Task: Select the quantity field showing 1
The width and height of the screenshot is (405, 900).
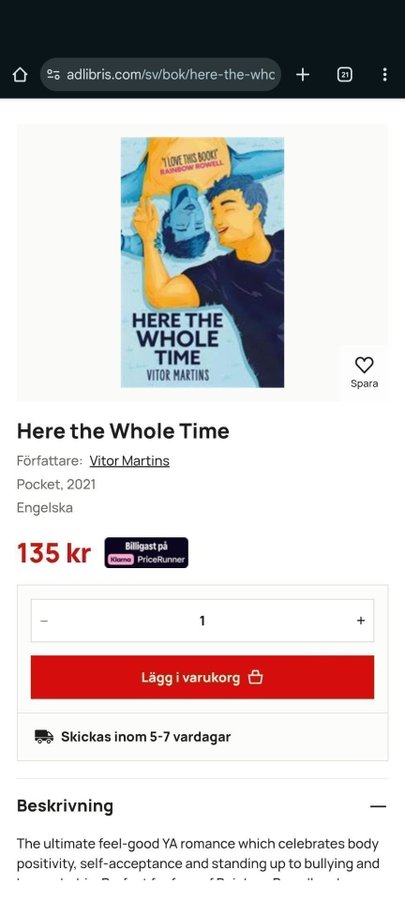Action: click(x=202, y=620)
